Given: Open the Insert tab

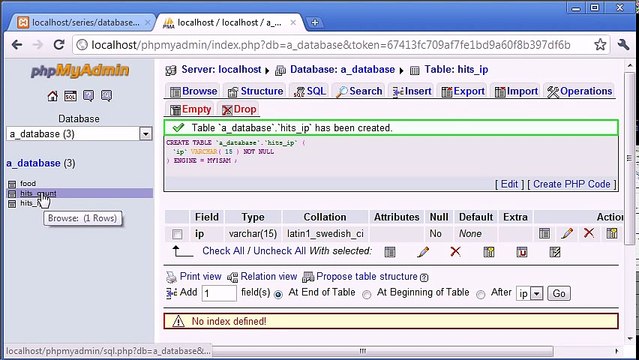Looking at the screenshot, I should point(412,91).
